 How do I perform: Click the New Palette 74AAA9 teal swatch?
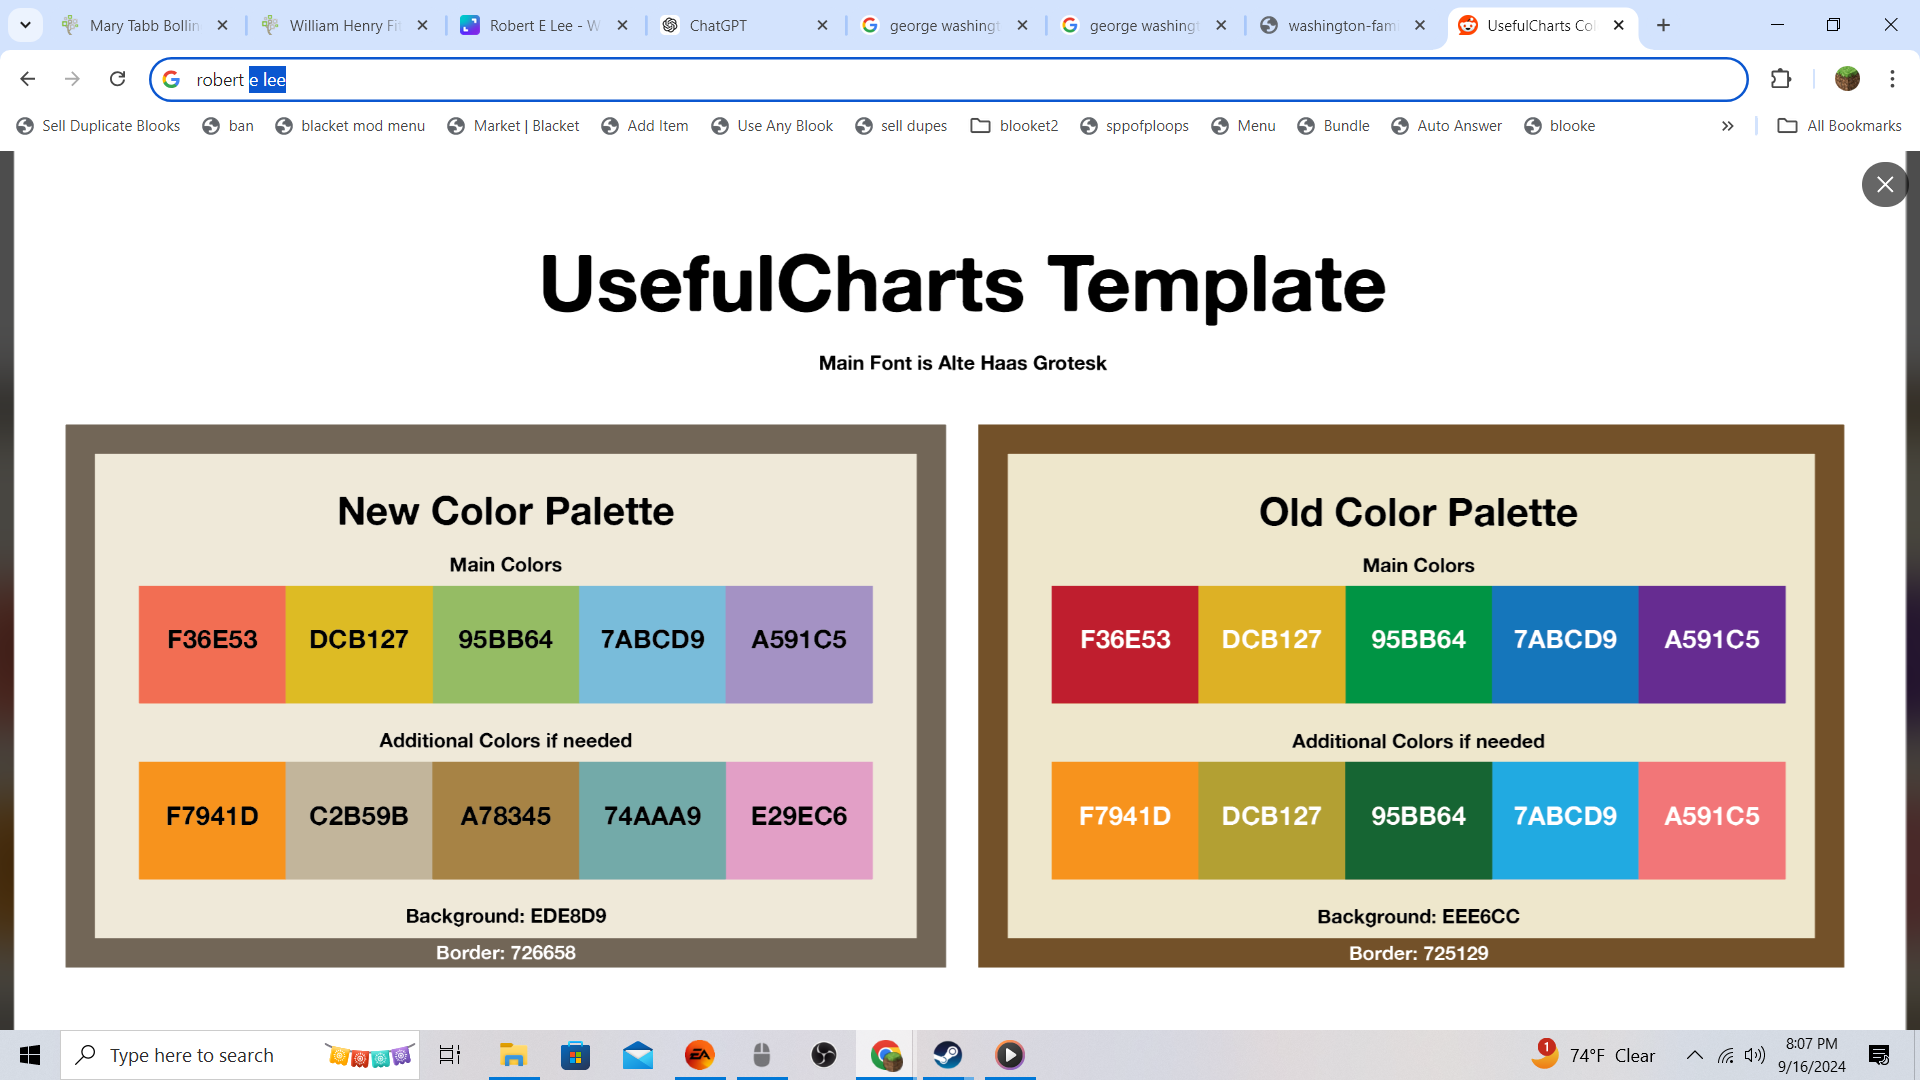click(x=652, y=820)
